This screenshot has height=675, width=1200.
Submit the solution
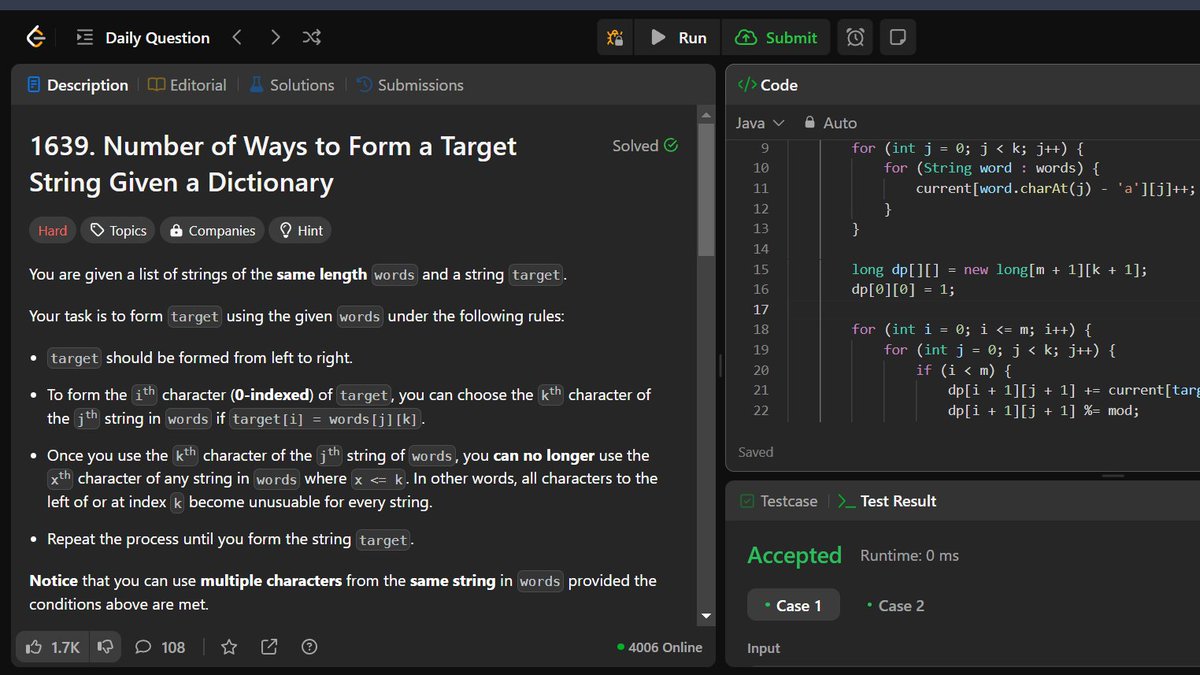(x=776, y=38)
